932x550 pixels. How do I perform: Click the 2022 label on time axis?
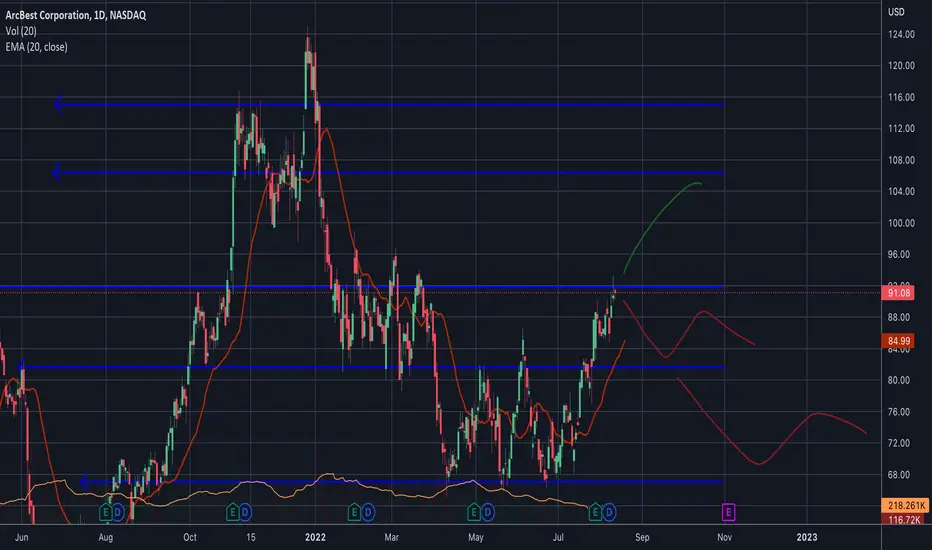point(315,538)
